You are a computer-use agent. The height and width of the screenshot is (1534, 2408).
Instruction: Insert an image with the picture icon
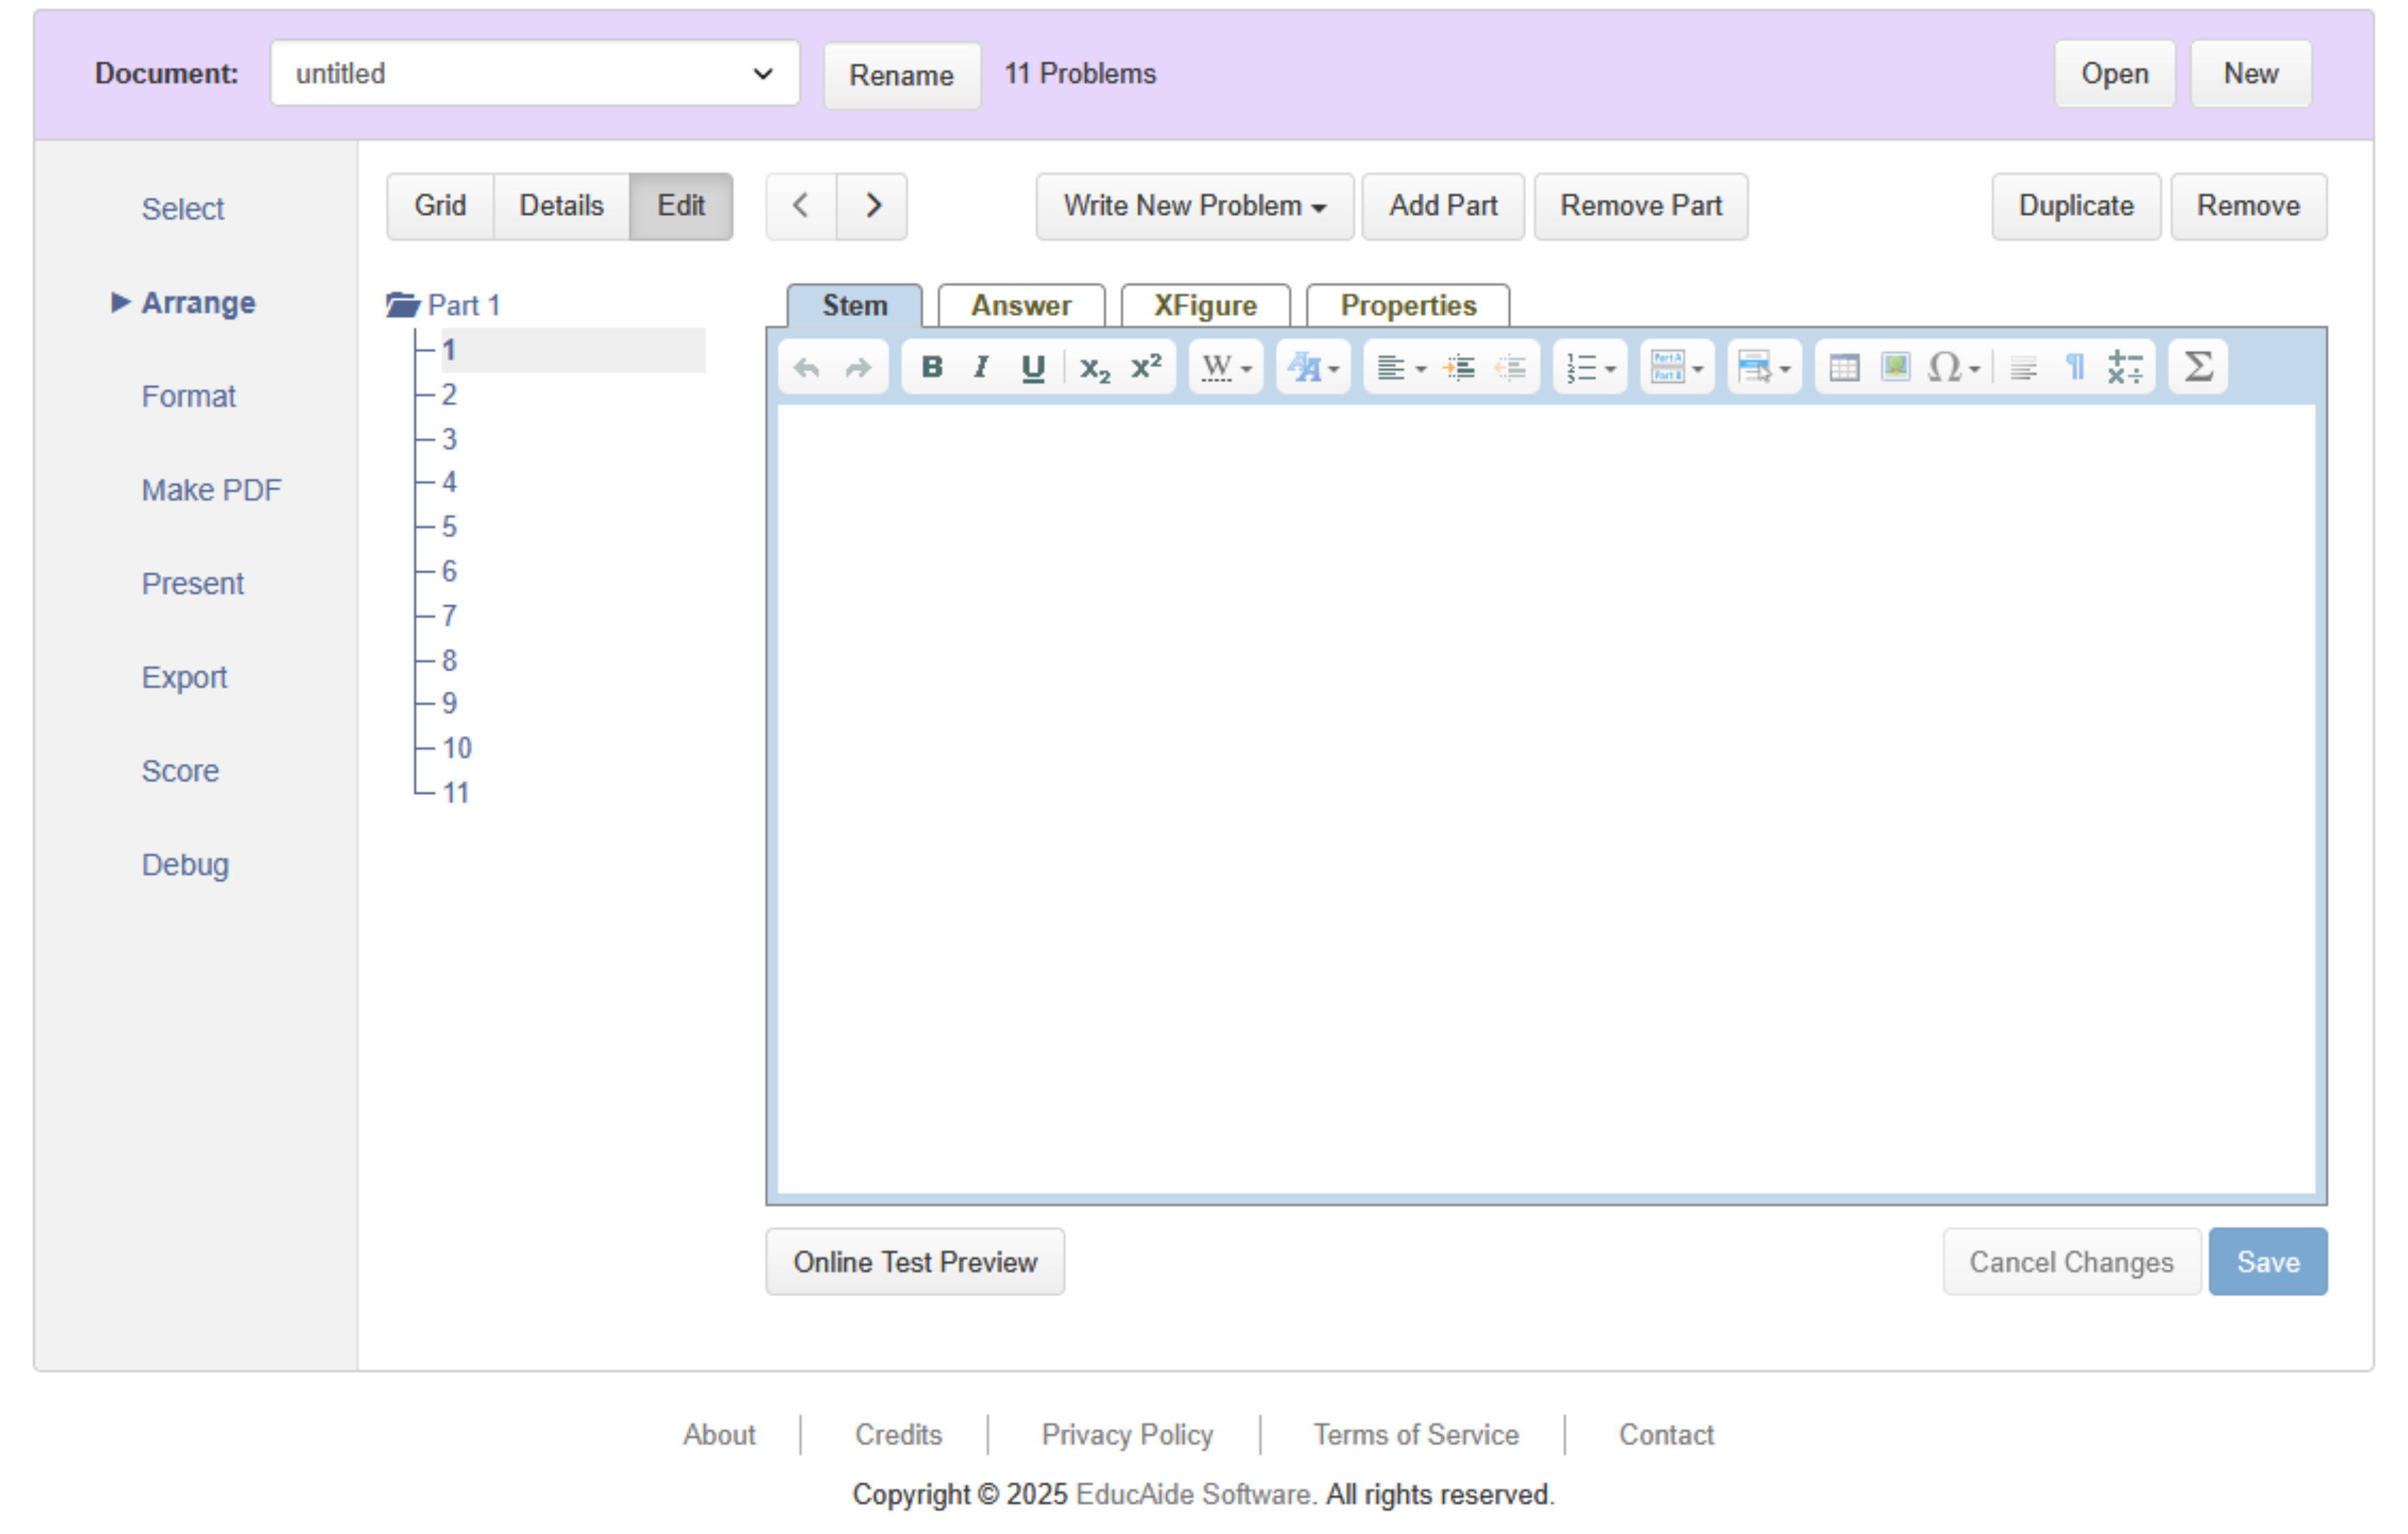point(1896,368)
